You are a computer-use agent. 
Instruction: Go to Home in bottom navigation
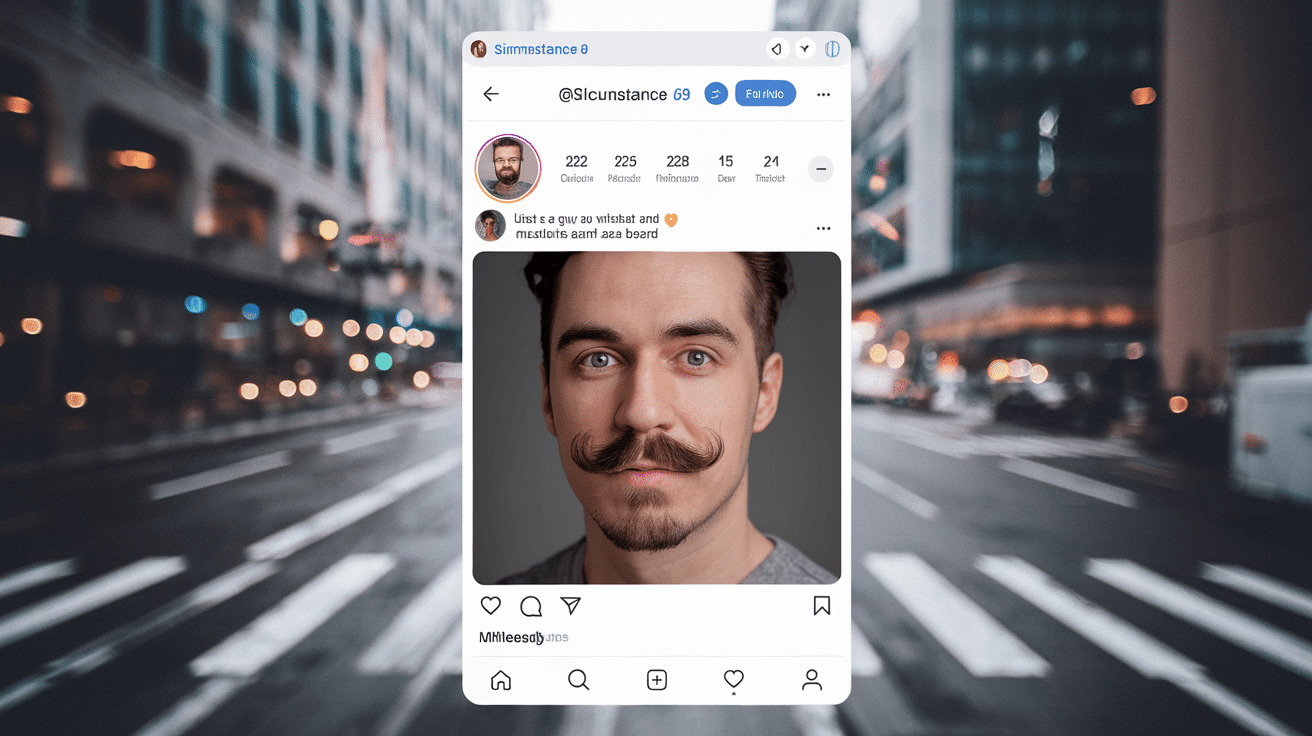click(501, 681)
